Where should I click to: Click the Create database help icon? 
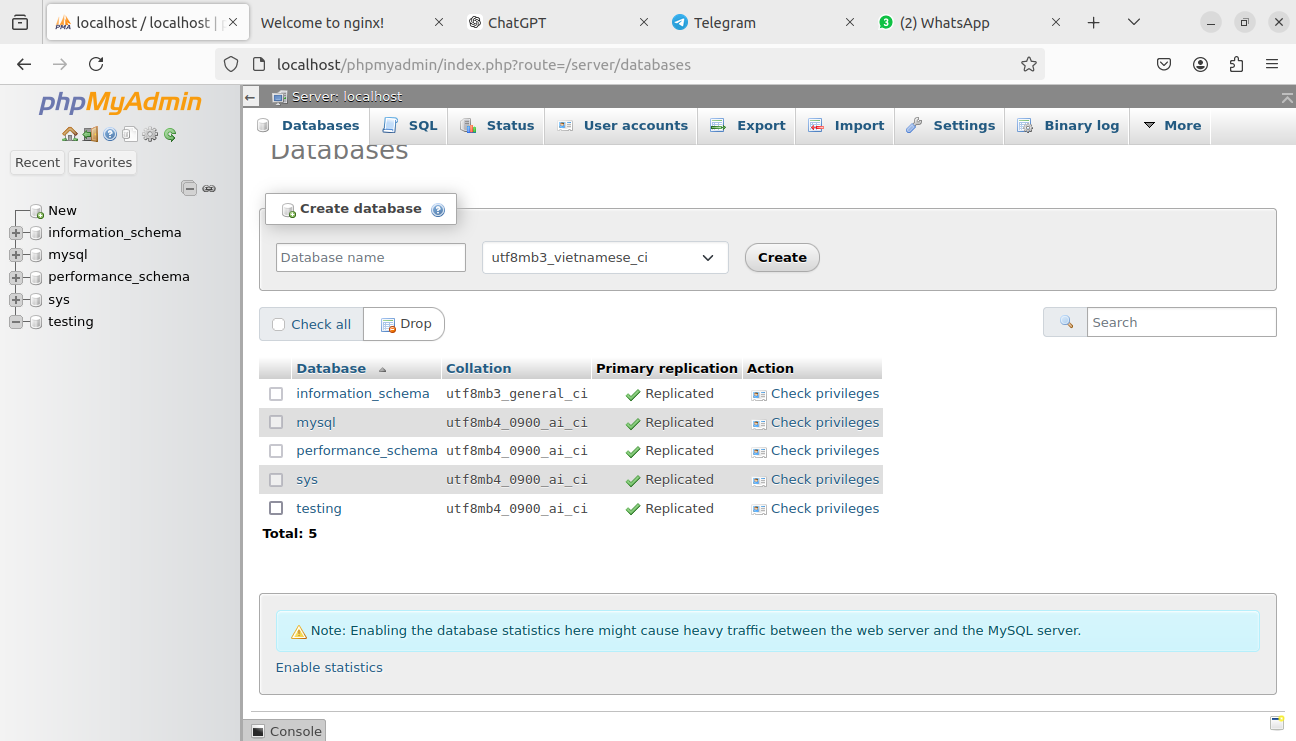438,210
